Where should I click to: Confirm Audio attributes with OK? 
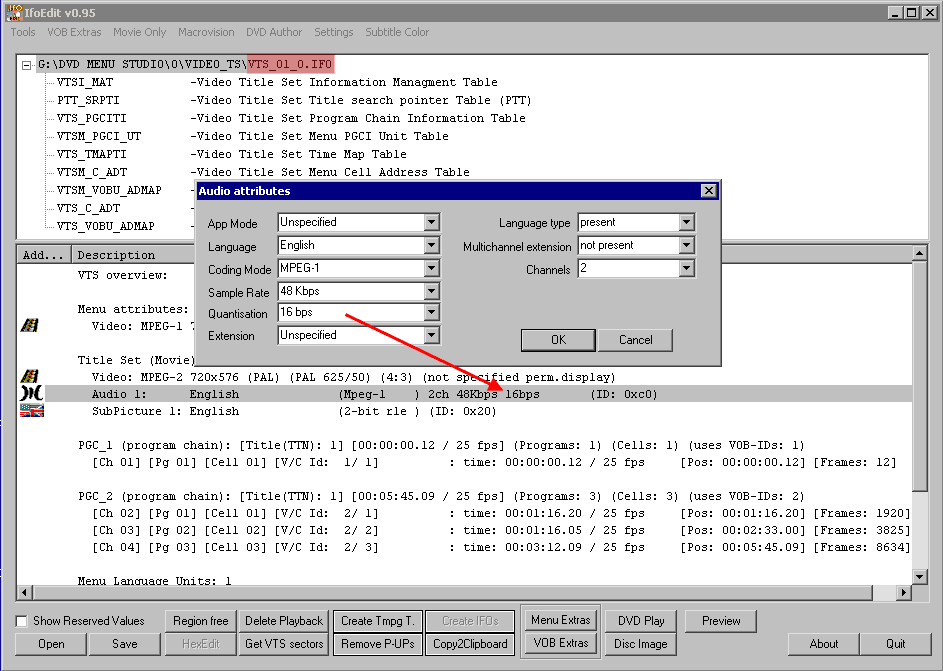(x=558, y=340)
